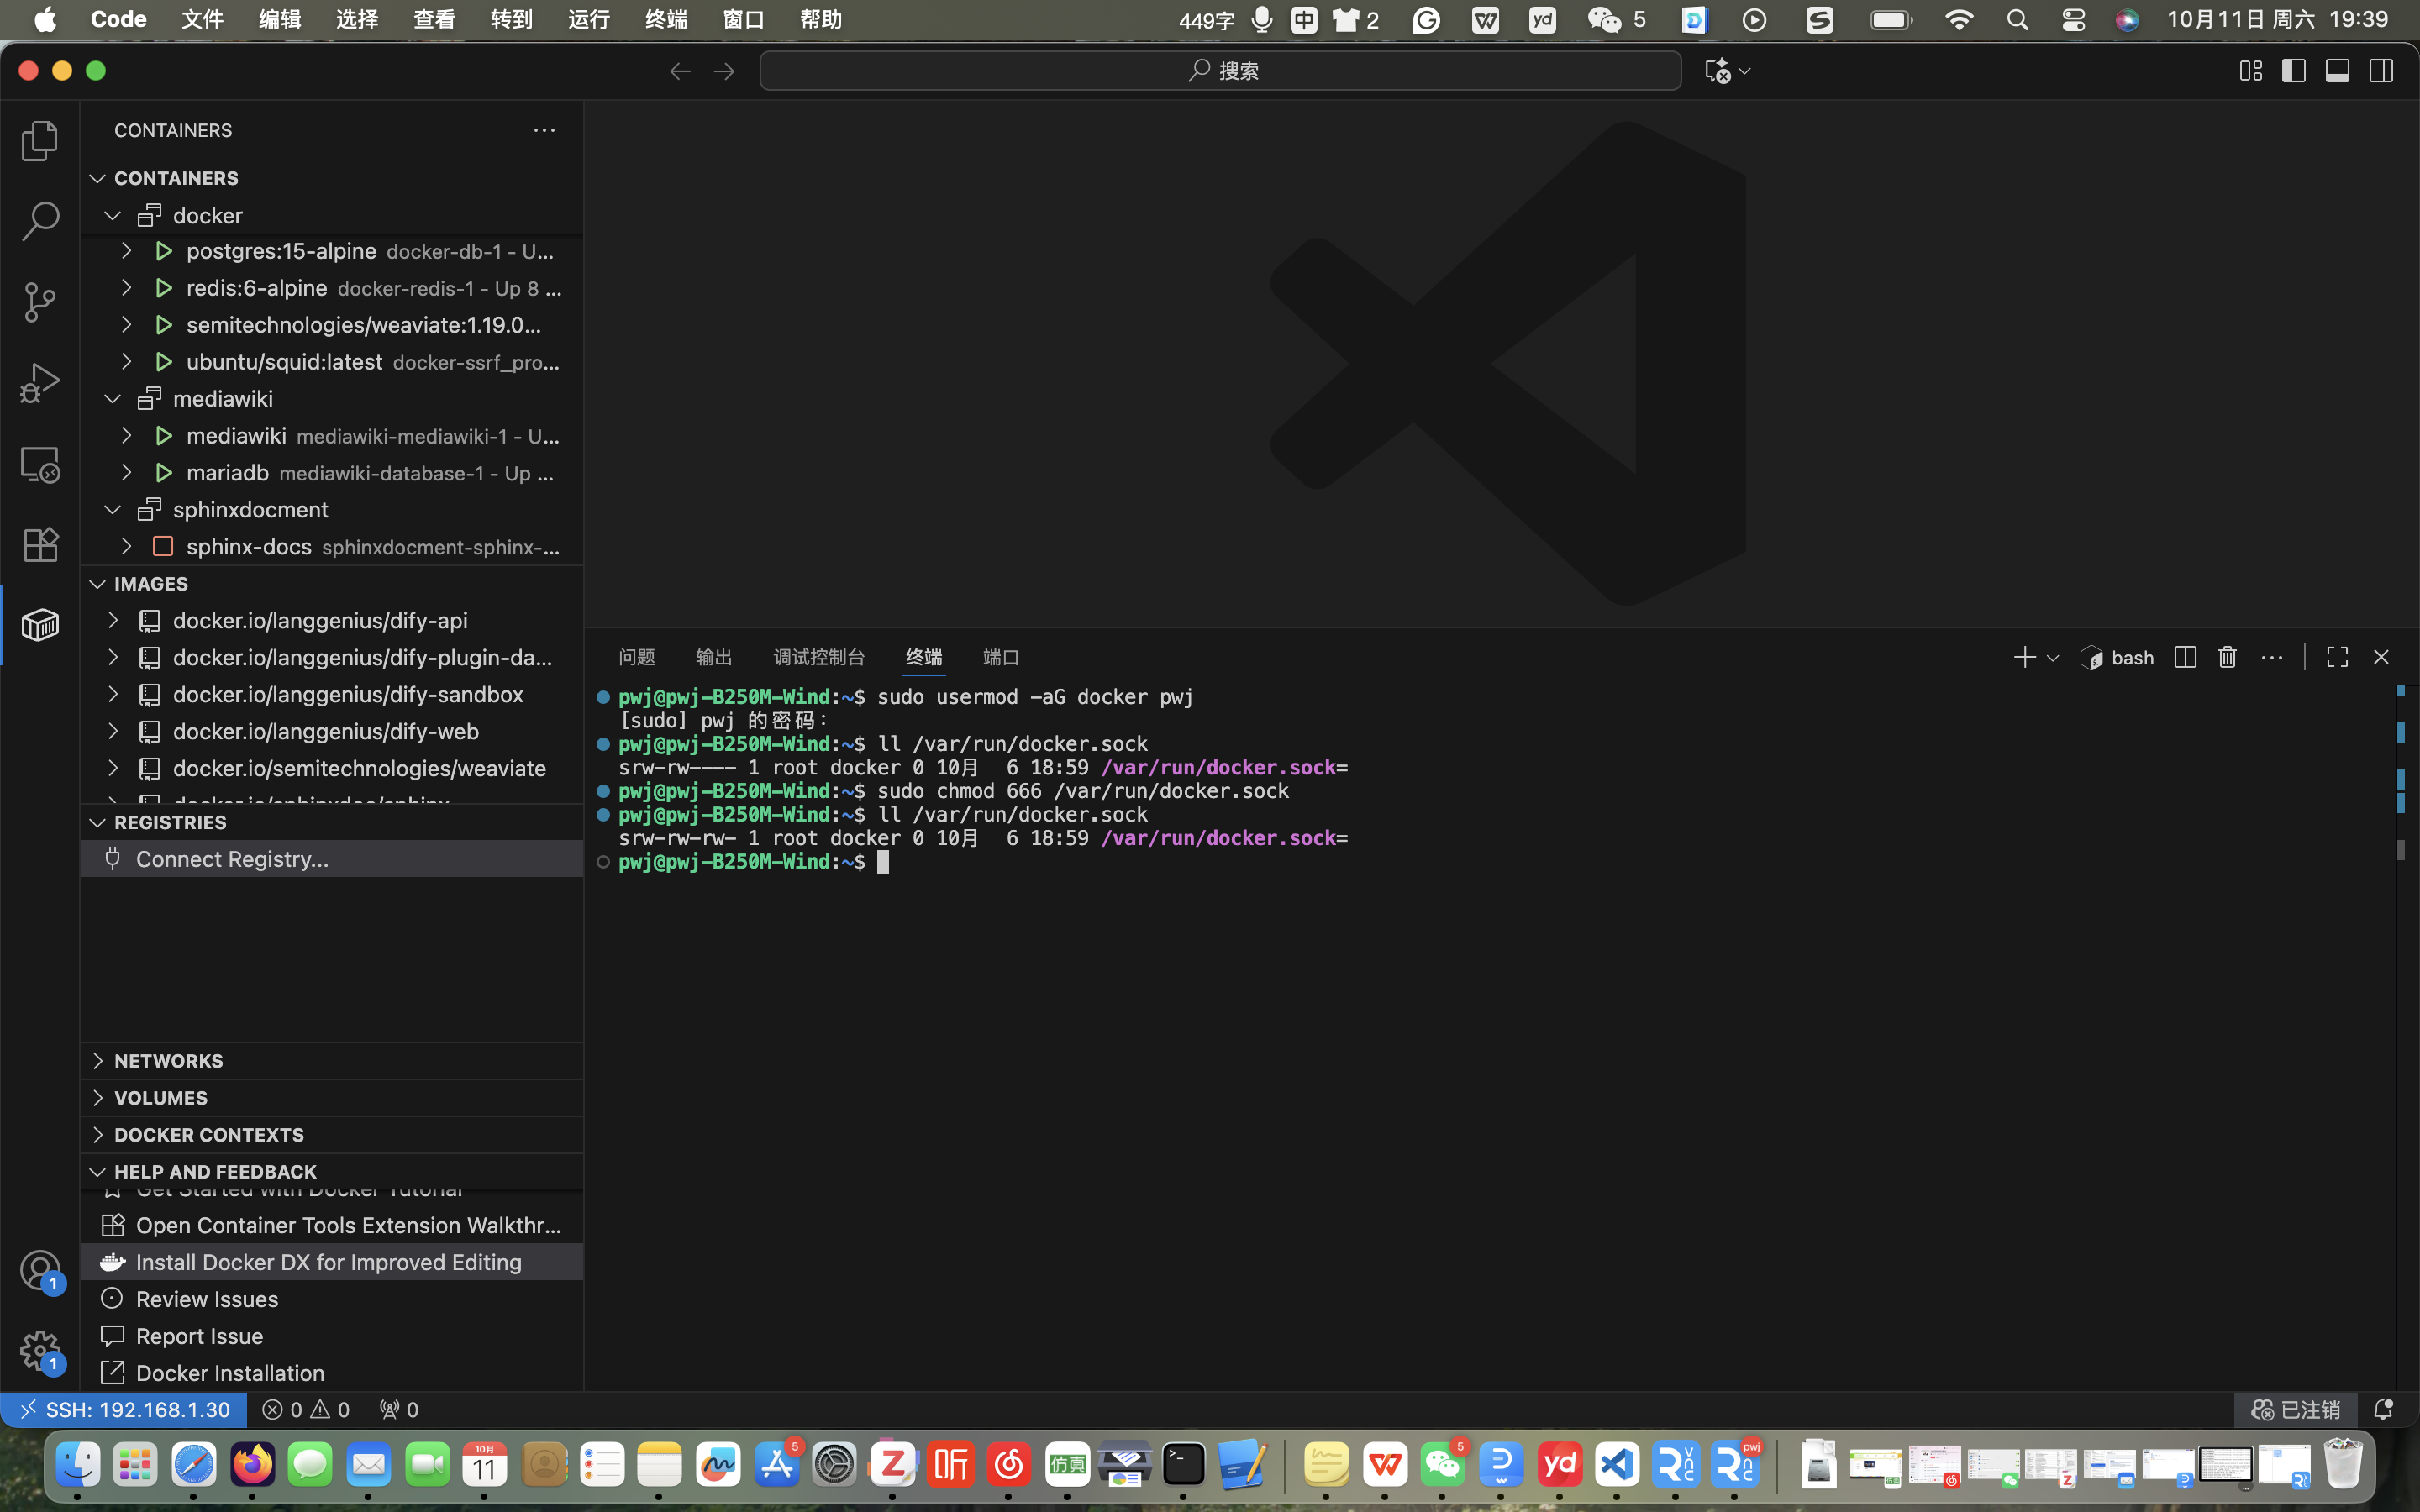2420x1512 pixels.
Task: Toggle the primary sidebar visibility
Action: (x=2294, y=71)
